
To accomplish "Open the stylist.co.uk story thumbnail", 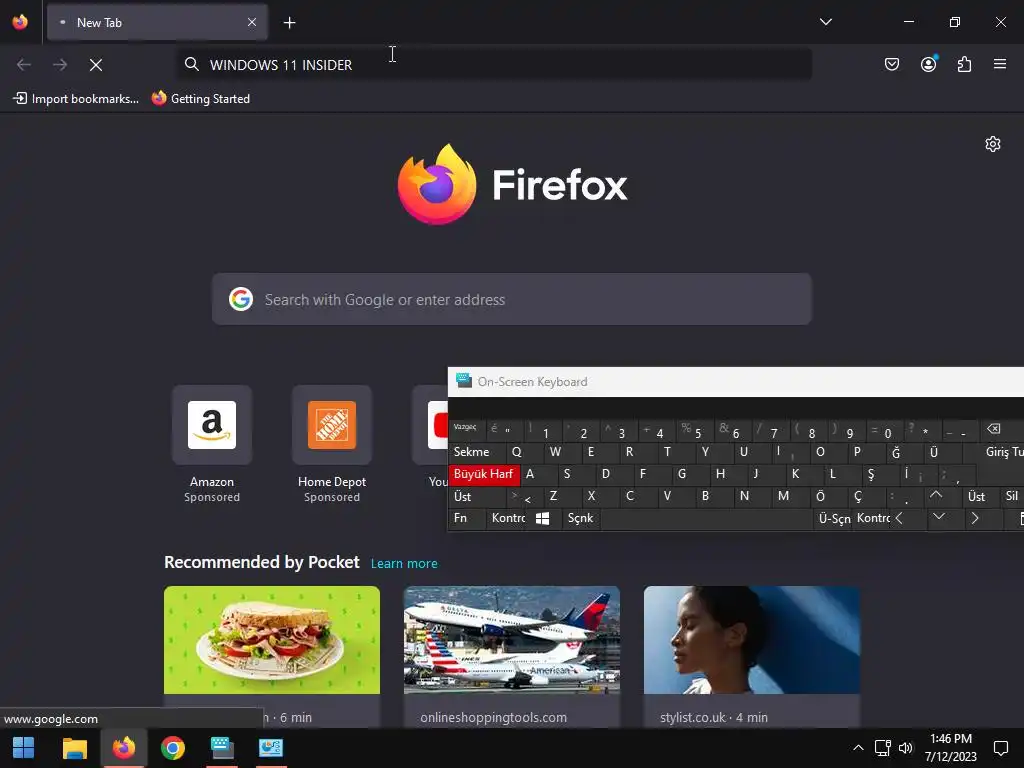I will point(752,640).
